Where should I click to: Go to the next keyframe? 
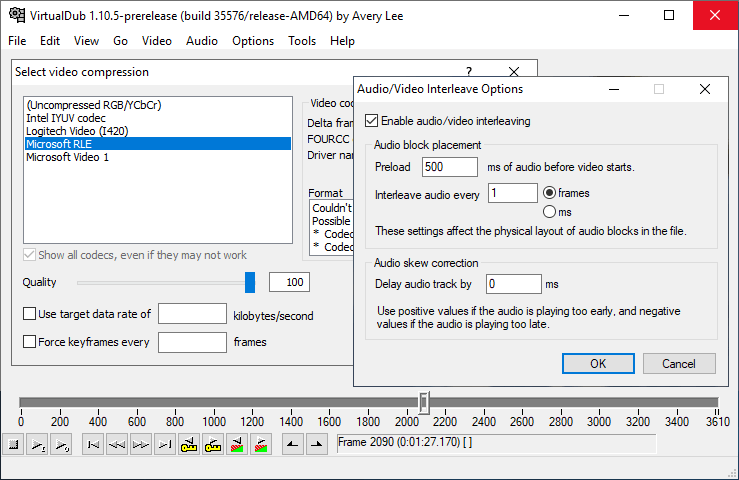tap(213, 444)
